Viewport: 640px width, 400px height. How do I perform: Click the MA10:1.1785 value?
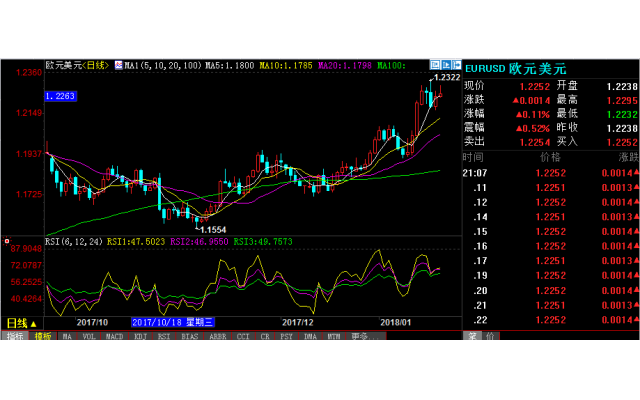(286, 65)
